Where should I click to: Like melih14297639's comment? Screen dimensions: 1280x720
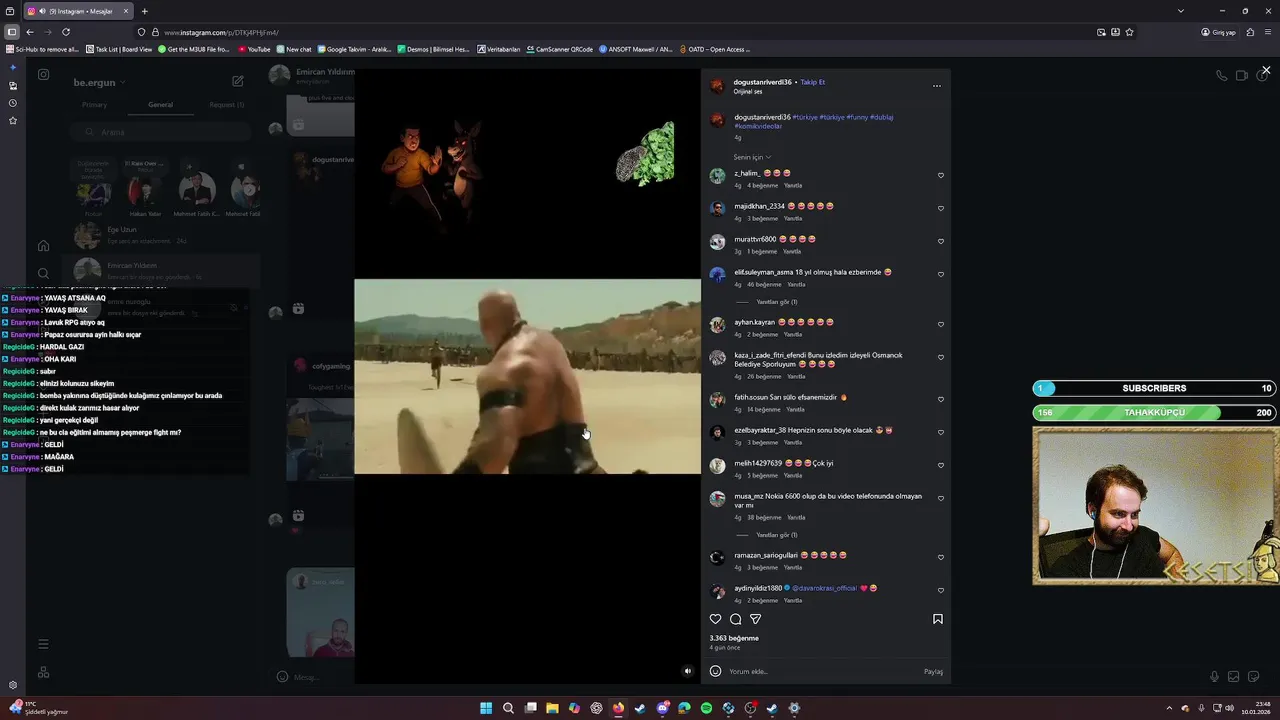pos(940,466)
